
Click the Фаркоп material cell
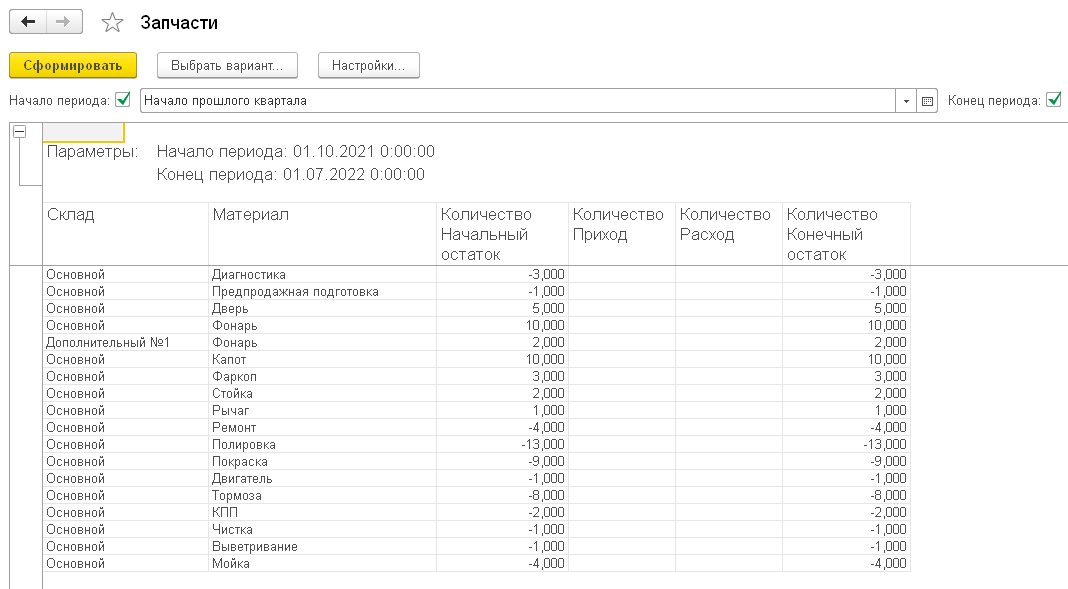tap(322, 377)
